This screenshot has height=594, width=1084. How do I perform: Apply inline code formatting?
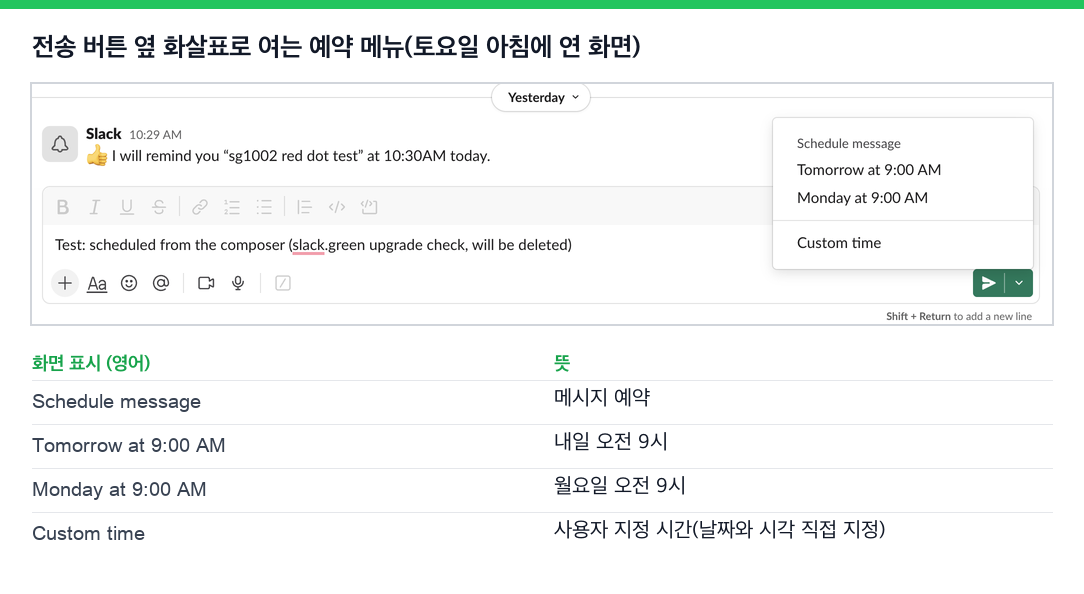[x=337, y=207]
